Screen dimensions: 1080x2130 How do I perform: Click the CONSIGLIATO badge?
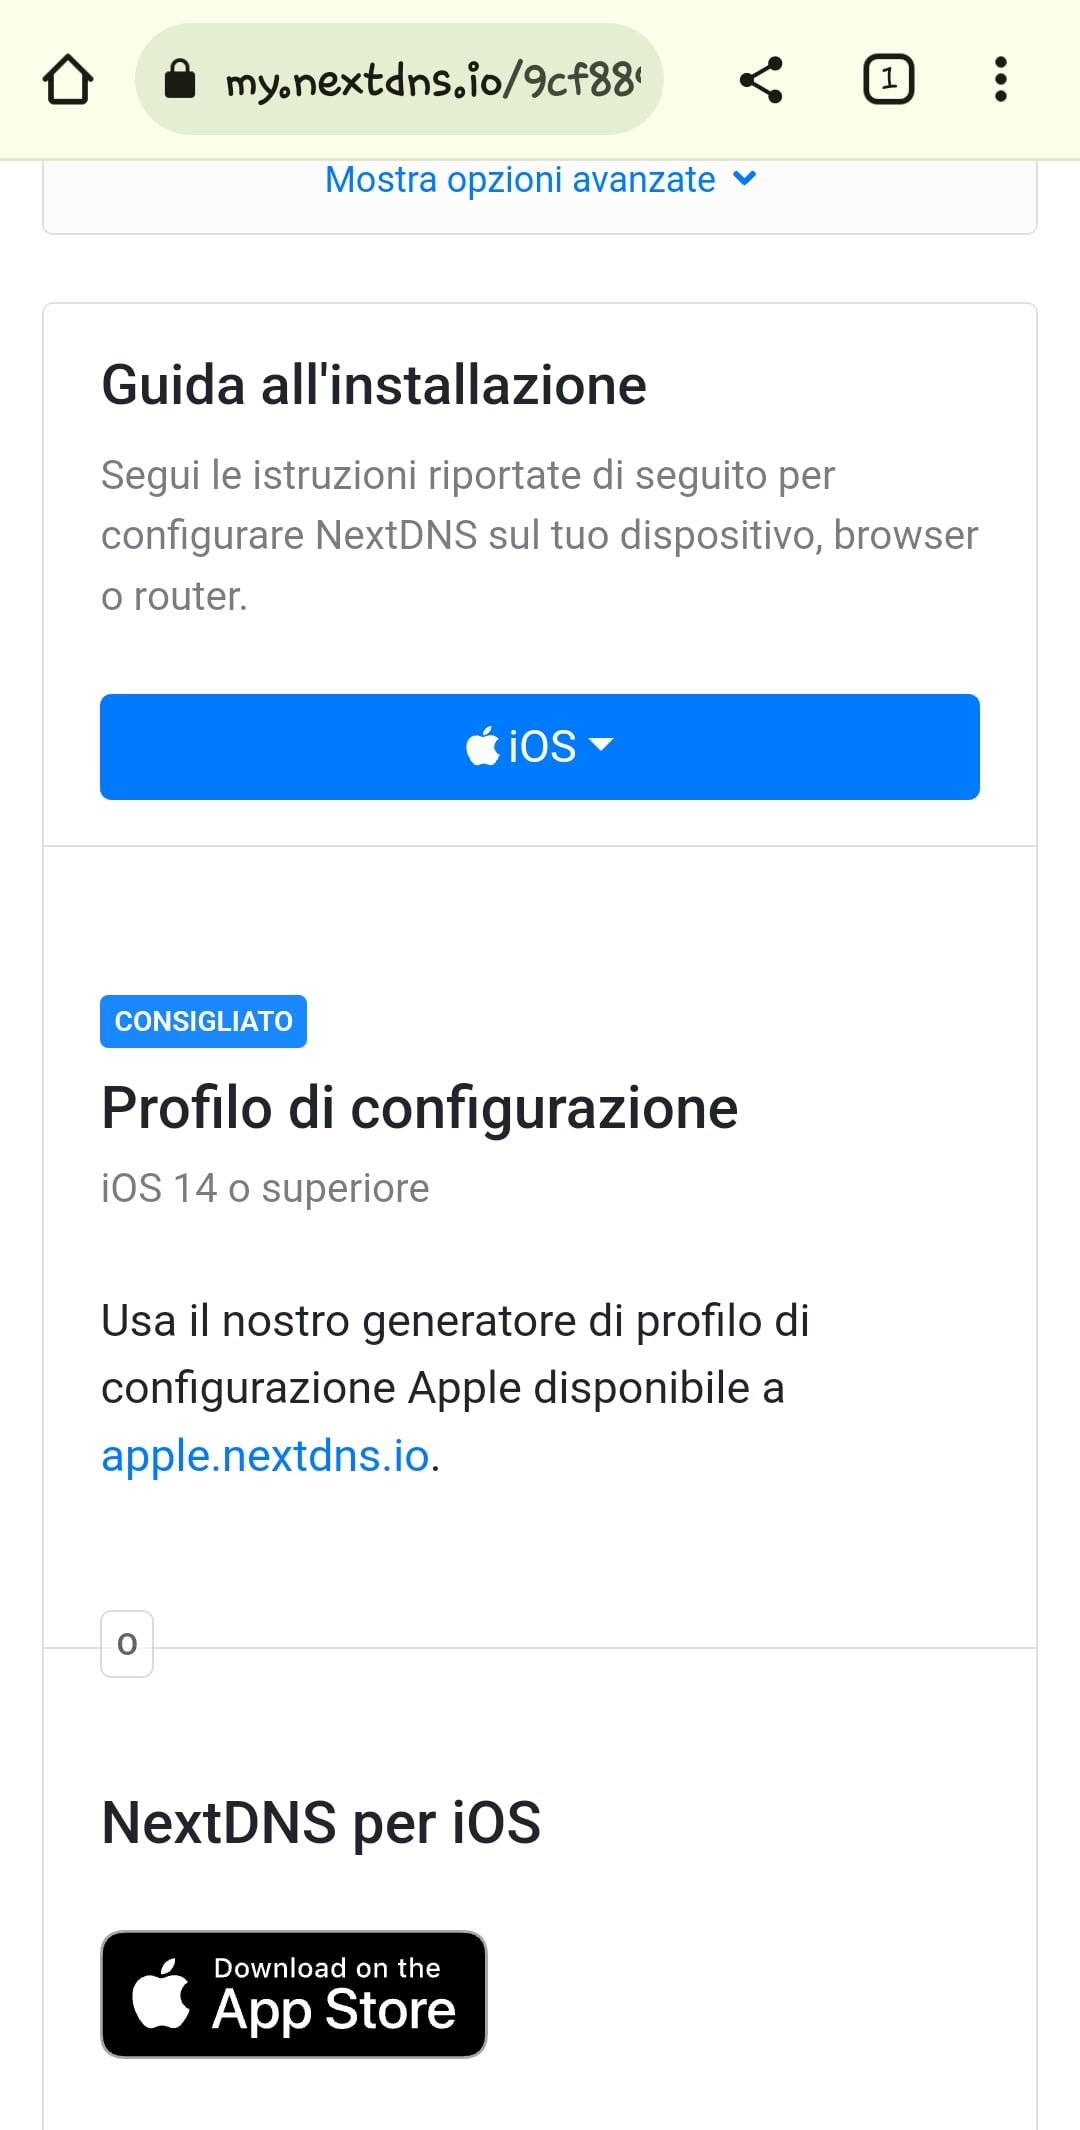(x=203, y=1021)
